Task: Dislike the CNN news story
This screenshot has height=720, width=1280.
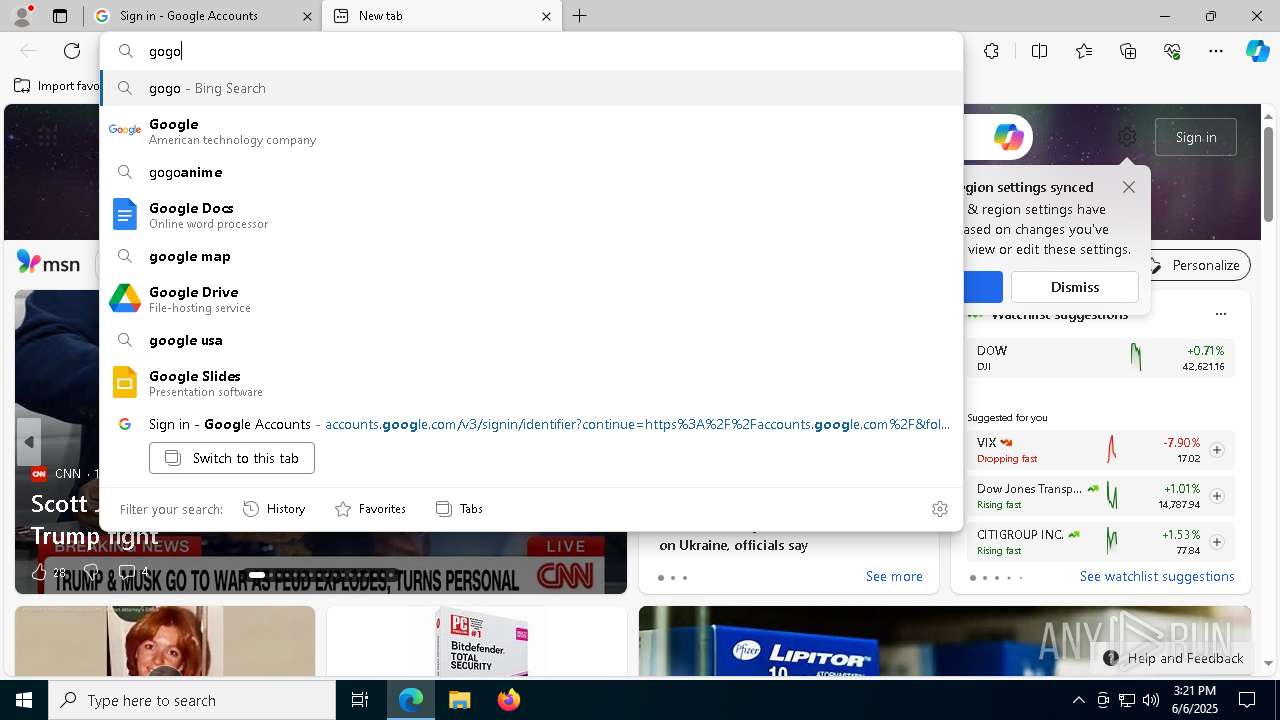Action: (x=91, y=572)
